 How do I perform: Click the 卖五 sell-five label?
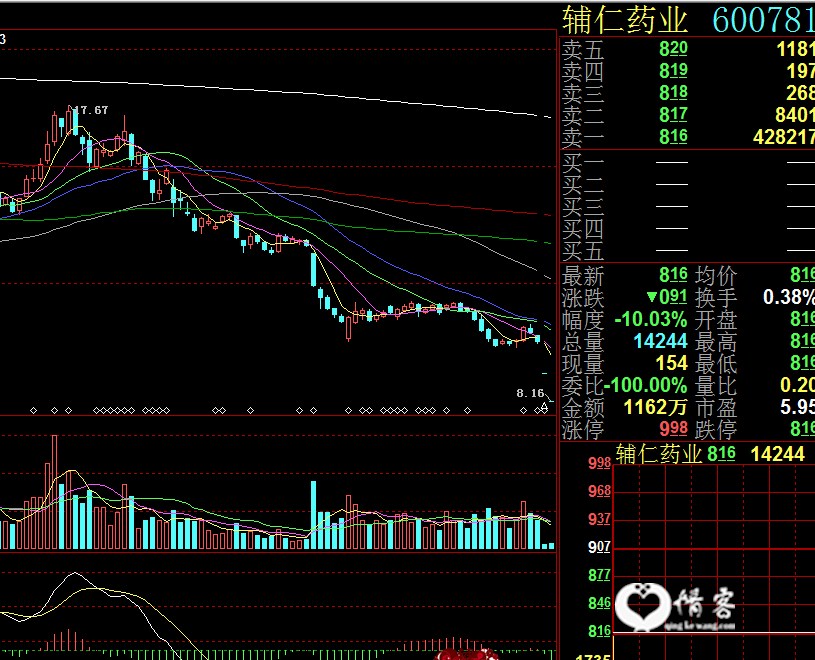pos(583,49)
